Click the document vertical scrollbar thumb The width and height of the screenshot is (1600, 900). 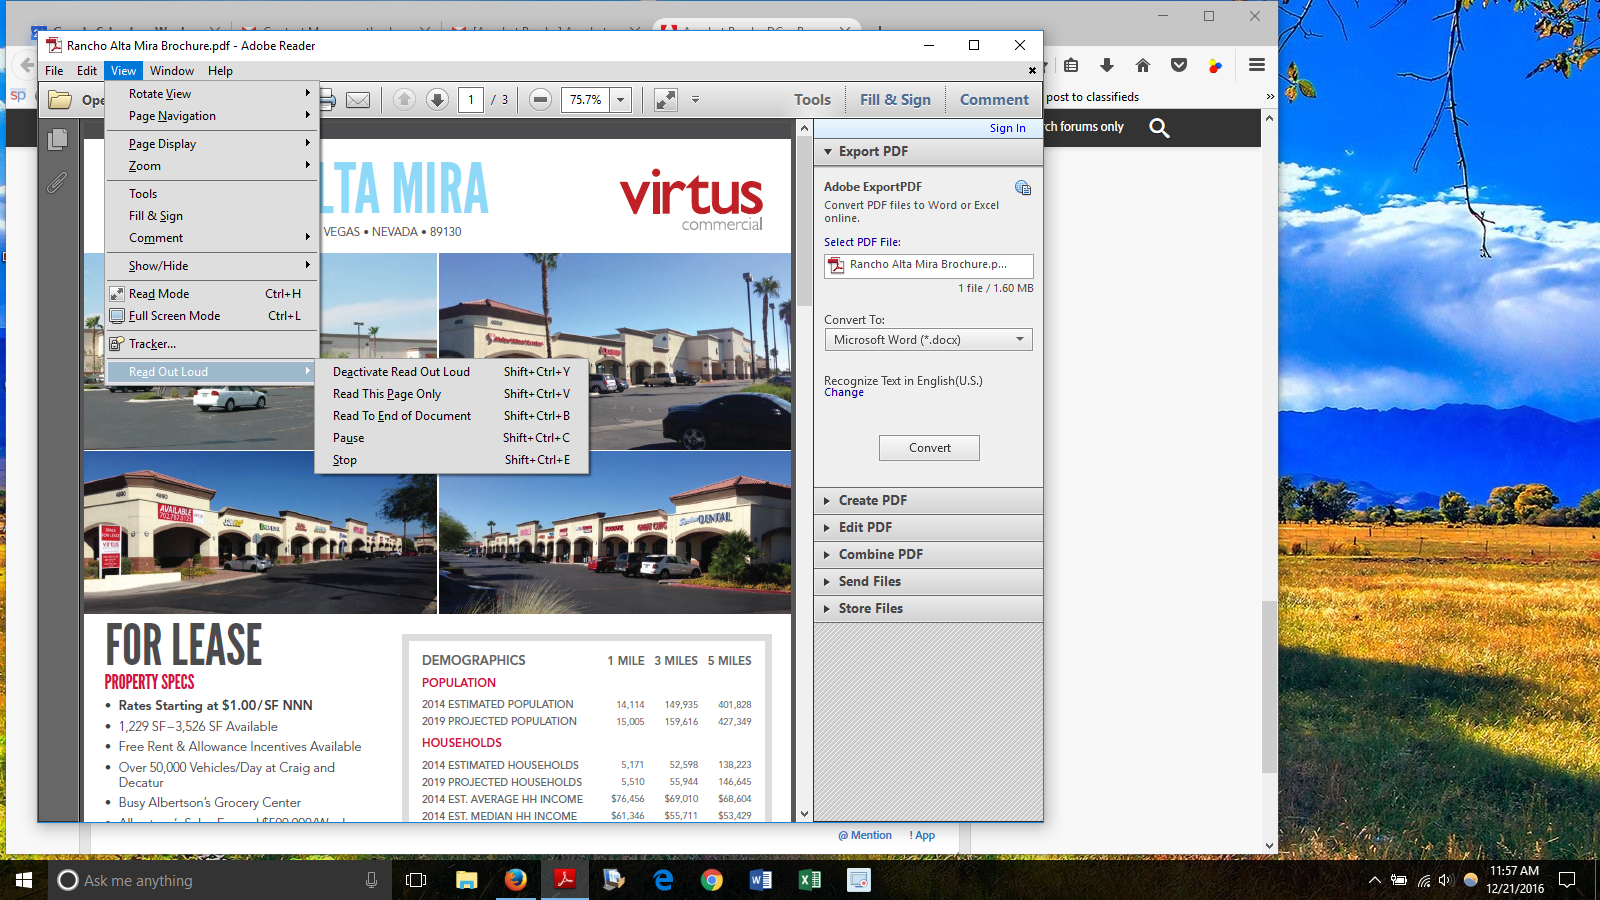(x=804, y=222)
